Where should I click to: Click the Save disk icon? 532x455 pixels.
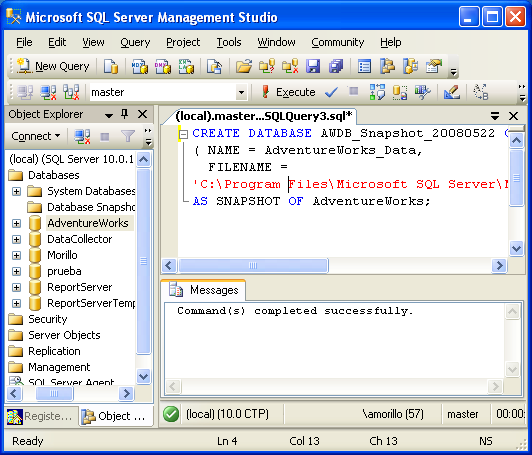point(313,66)
